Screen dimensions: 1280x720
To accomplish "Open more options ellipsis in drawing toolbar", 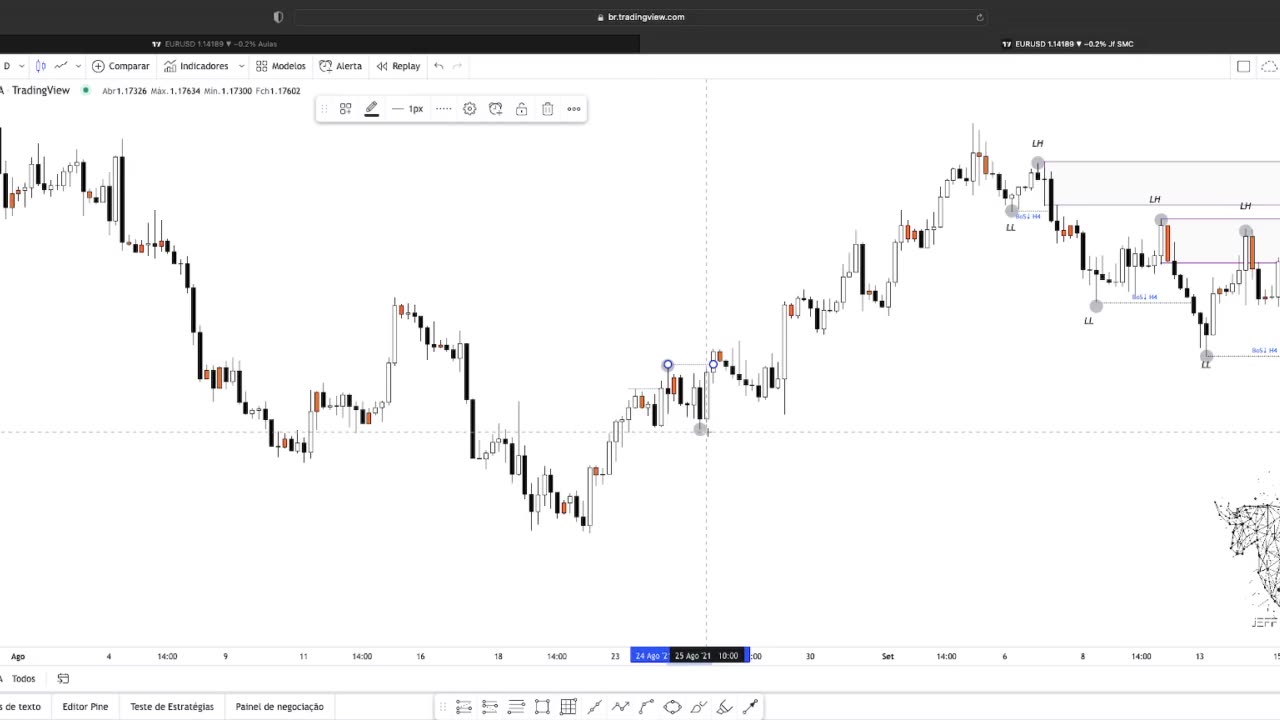I will tap(574, 109).
